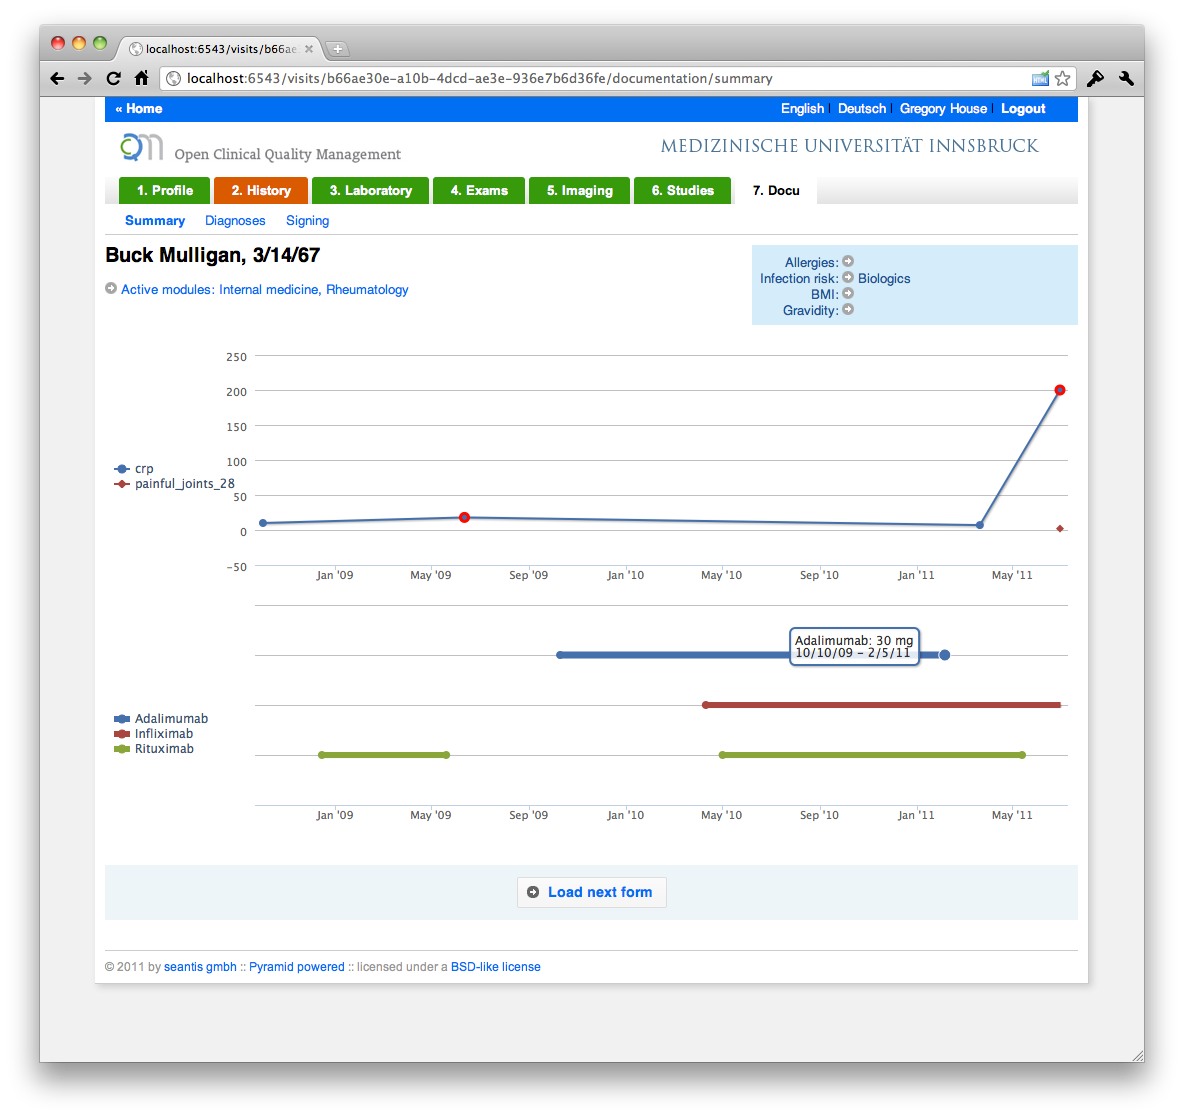1184x1117 pixels.
Task: Toggle crp series in chart legend
Action: [134, 469]
